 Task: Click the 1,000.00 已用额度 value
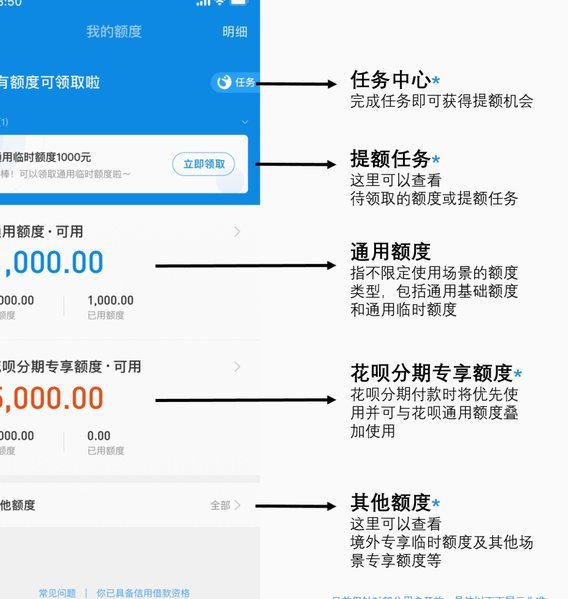(110, 300)
